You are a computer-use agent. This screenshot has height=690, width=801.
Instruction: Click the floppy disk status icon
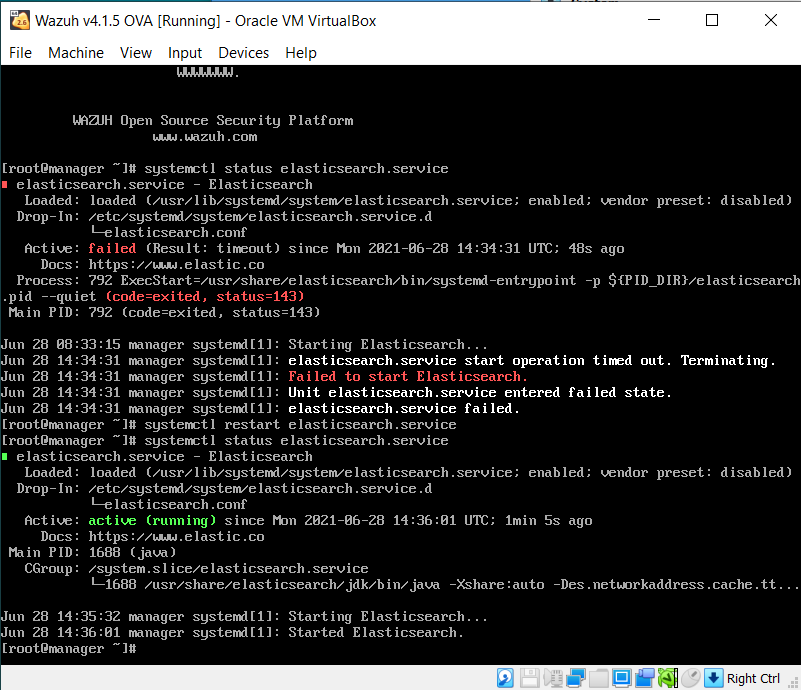point(529,678)
